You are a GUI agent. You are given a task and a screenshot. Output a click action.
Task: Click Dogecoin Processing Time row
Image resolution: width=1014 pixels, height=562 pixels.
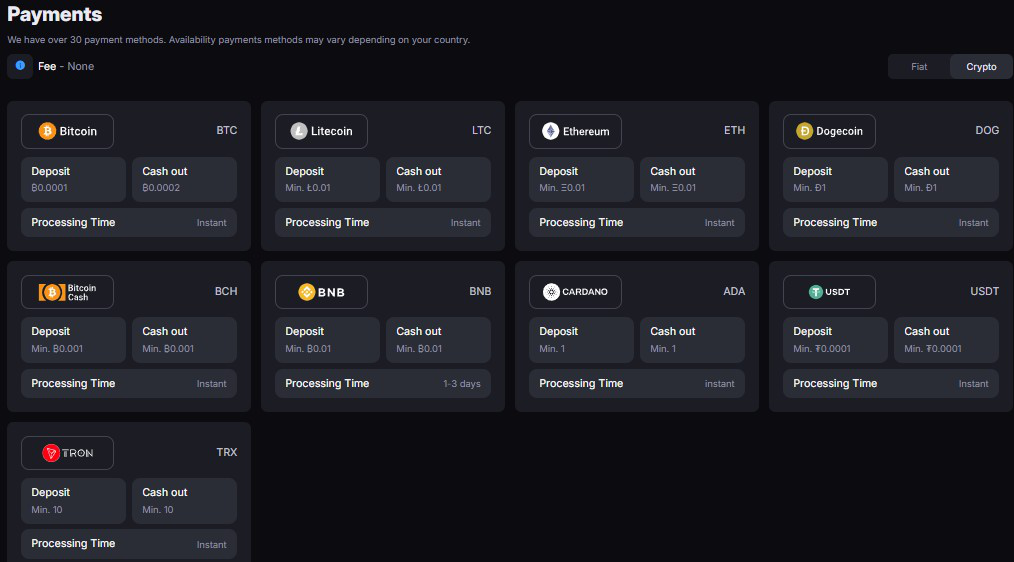(x=891, y=222)
